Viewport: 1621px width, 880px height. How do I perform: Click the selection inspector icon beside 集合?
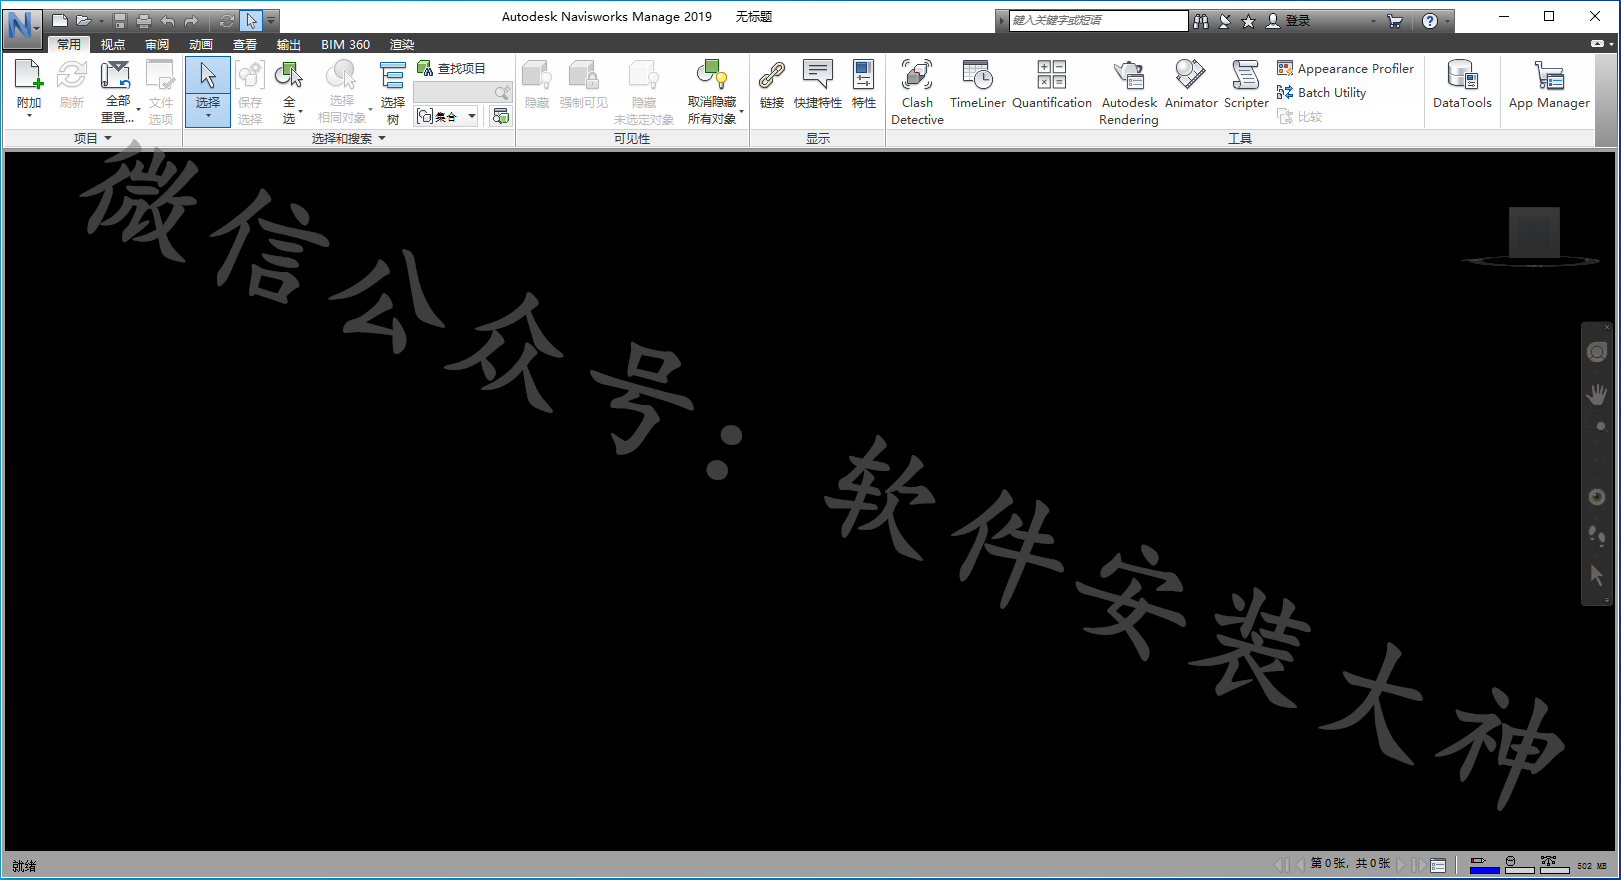coord(501,116)
